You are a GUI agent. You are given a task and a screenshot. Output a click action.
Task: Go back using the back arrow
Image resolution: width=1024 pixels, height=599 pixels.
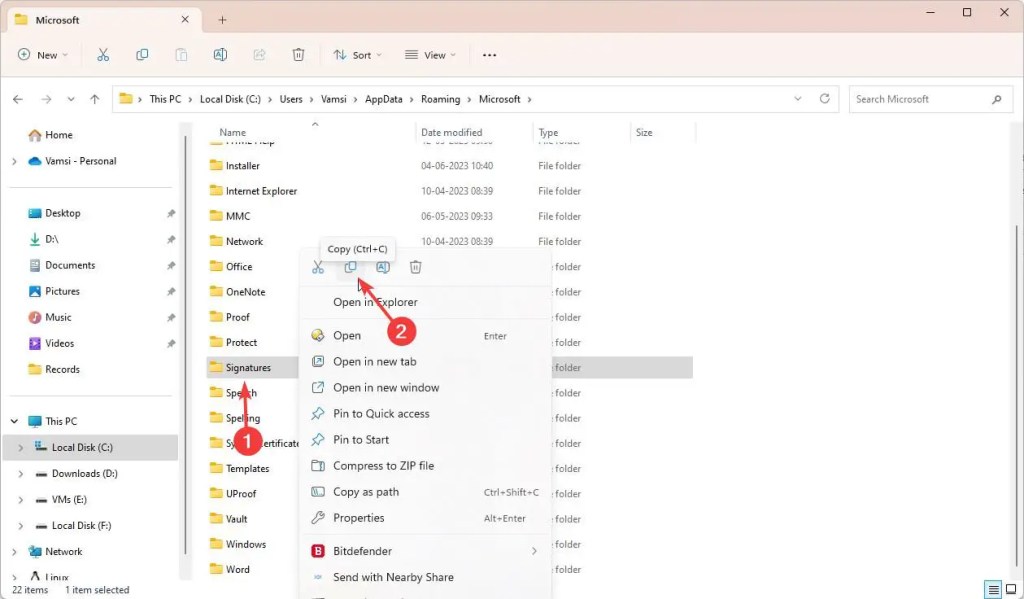(18, 99)
